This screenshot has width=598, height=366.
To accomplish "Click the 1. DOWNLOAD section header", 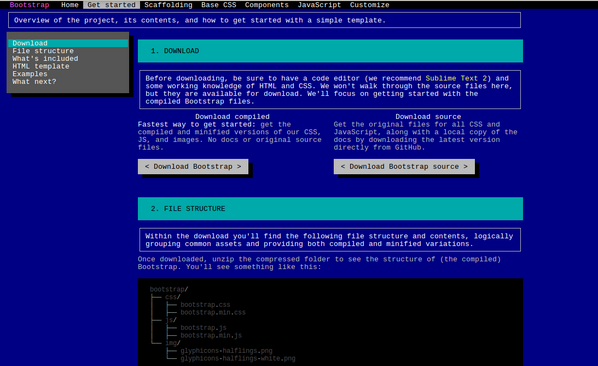I will (x=330, y=51).
